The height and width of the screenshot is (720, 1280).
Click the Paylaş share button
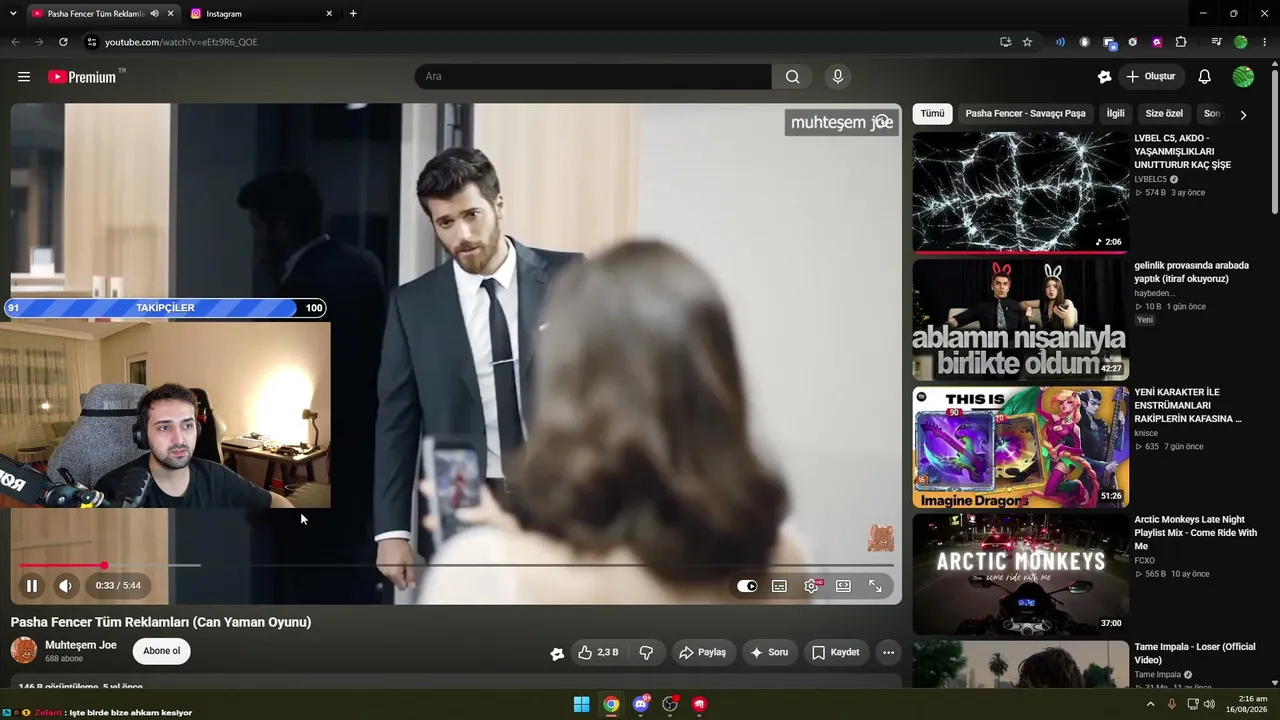tap(702, 652)
